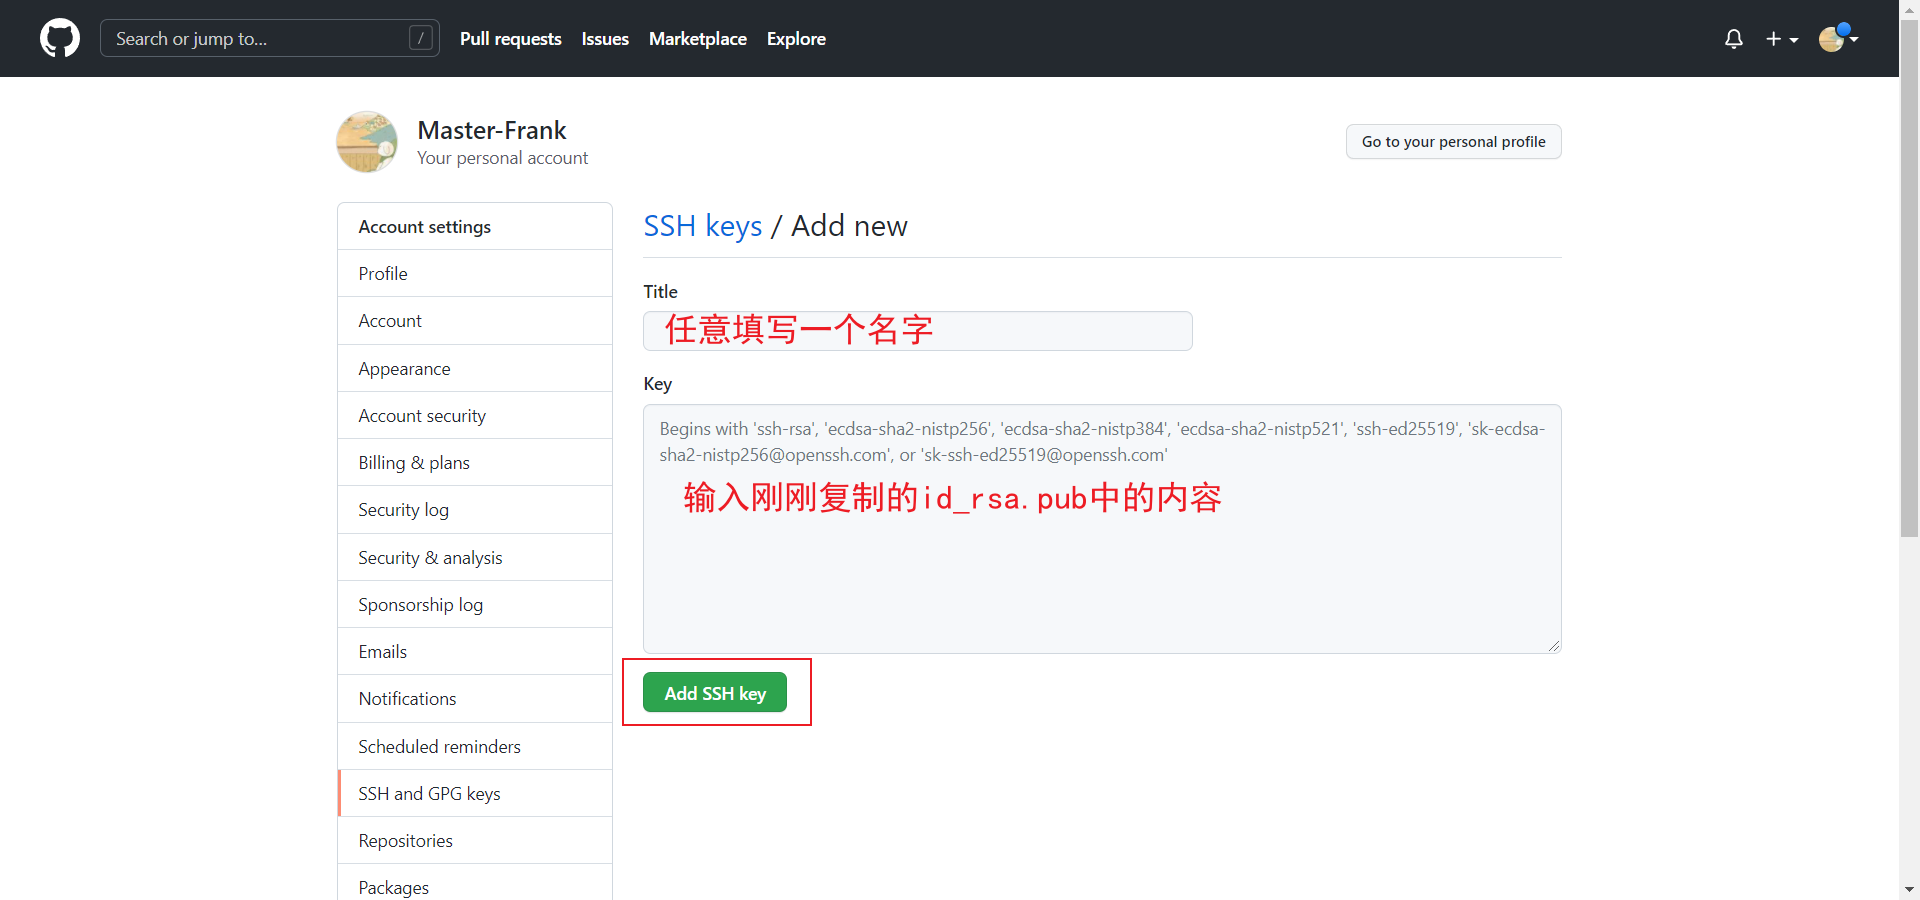Open Security log page
Image resolution: width=1920 pixels, height=900 pixels.
475,510
